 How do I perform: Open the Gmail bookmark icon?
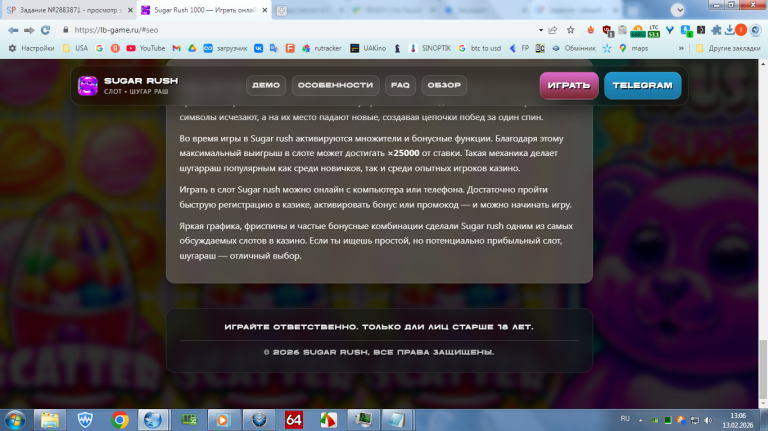pyautogui.click(x=176, y=48)
